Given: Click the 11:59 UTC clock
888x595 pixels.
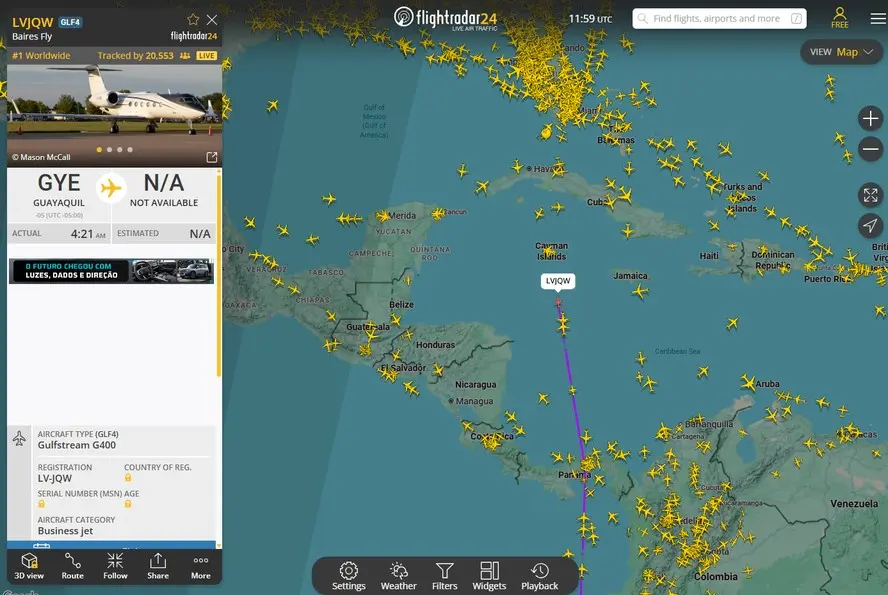Looking at the screenshot, I should click(590, 19).
